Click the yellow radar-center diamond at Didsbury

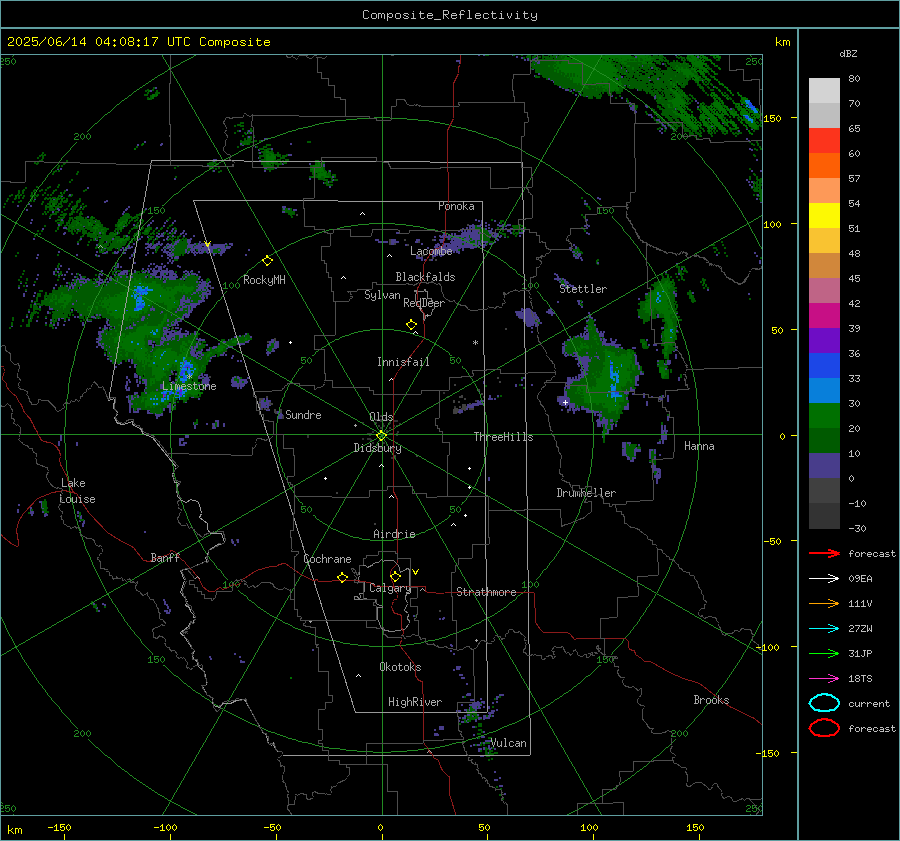(382, 436)
